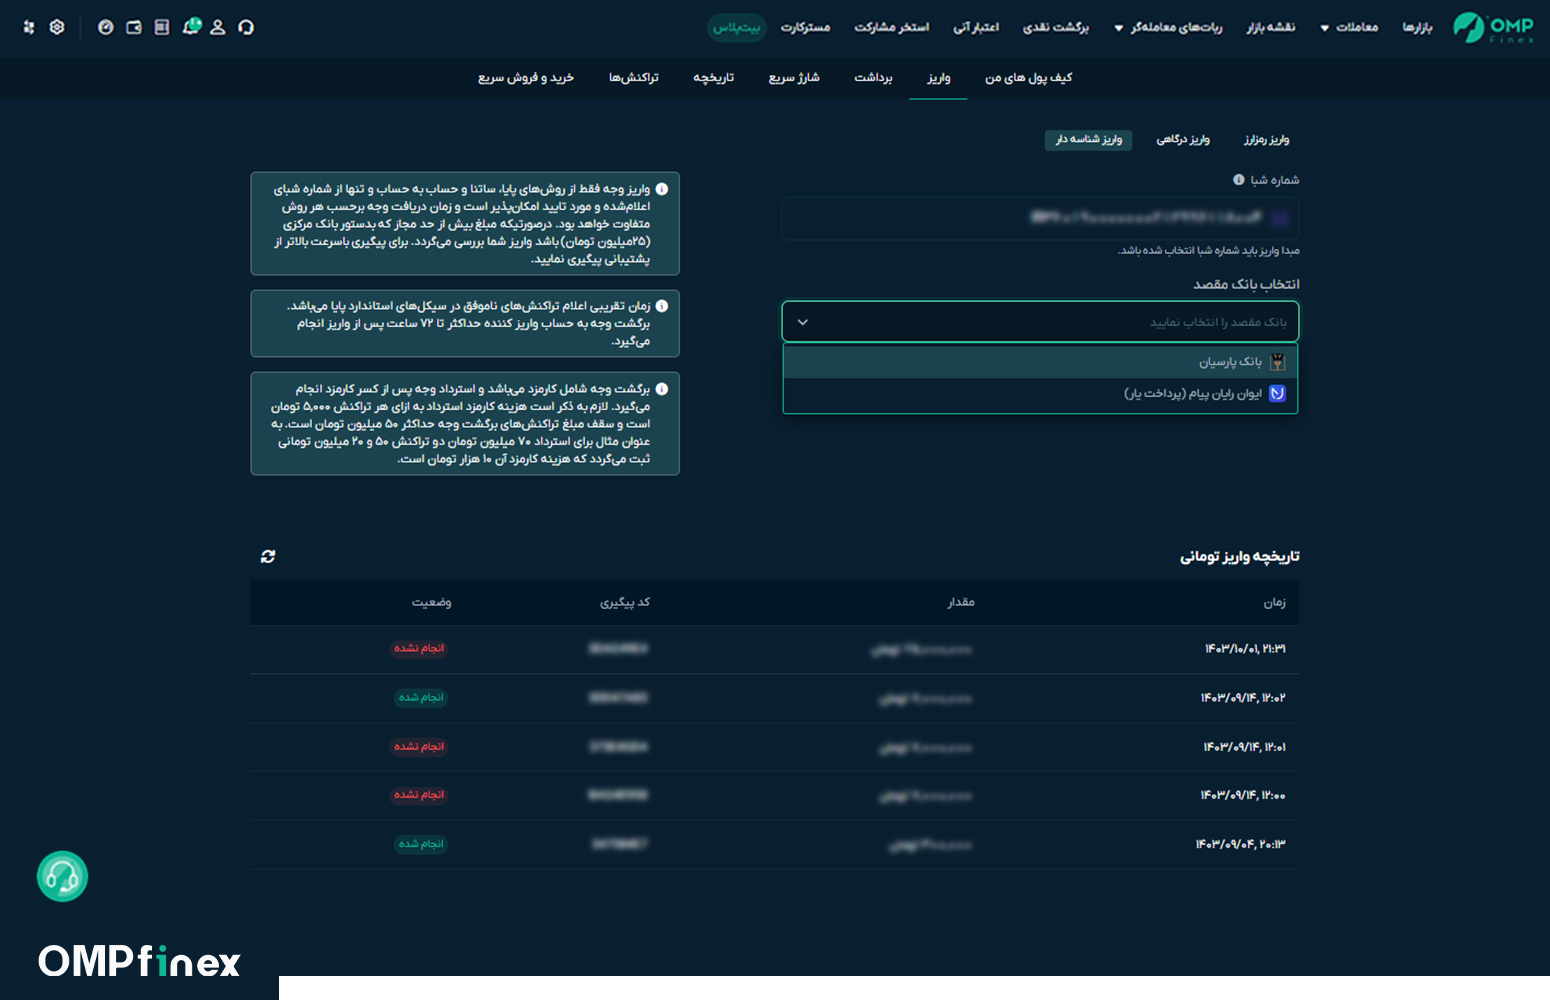1550x1000 pixels.
Task: Open the user profile icon
Action: tap(218, 27)
